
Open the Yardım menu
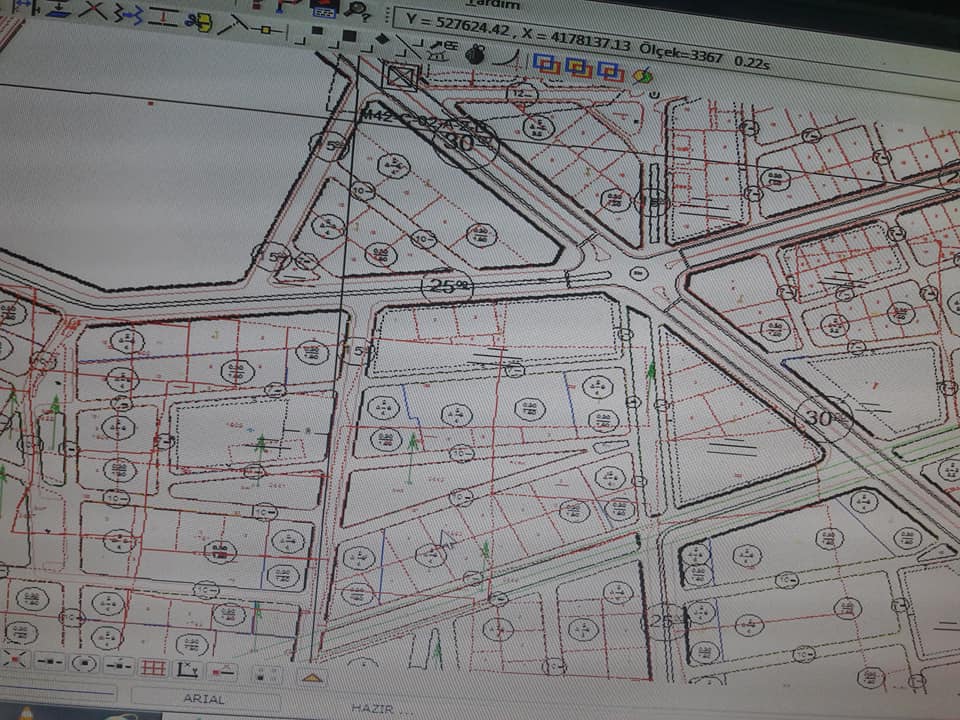pyautogui.click(x=493, y=4)
